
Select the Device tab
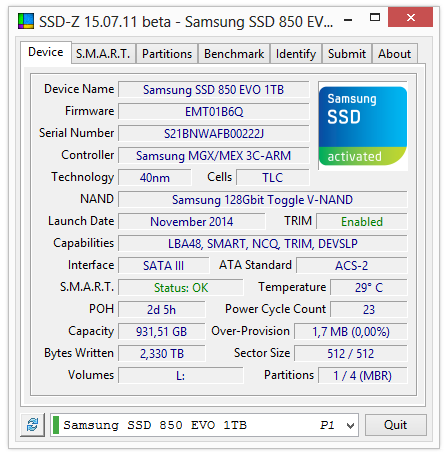46,52
